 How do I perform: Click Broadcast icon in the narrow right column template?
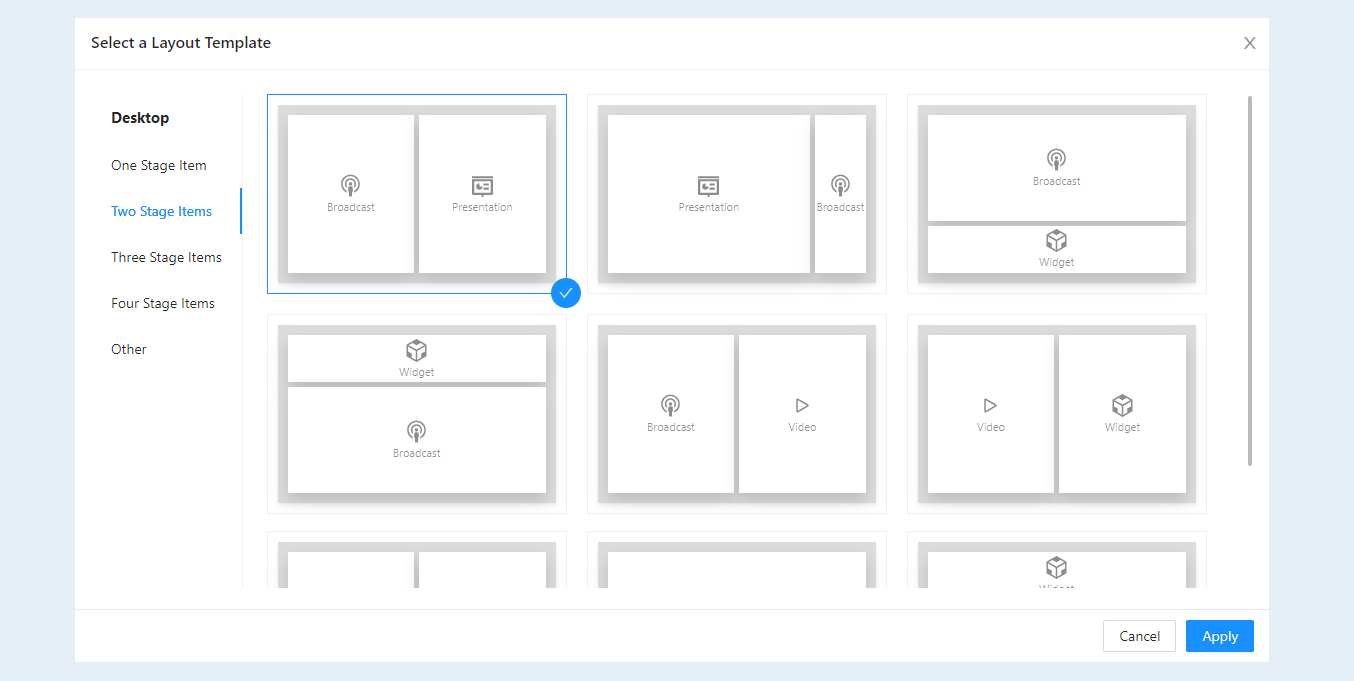[840, 185]
